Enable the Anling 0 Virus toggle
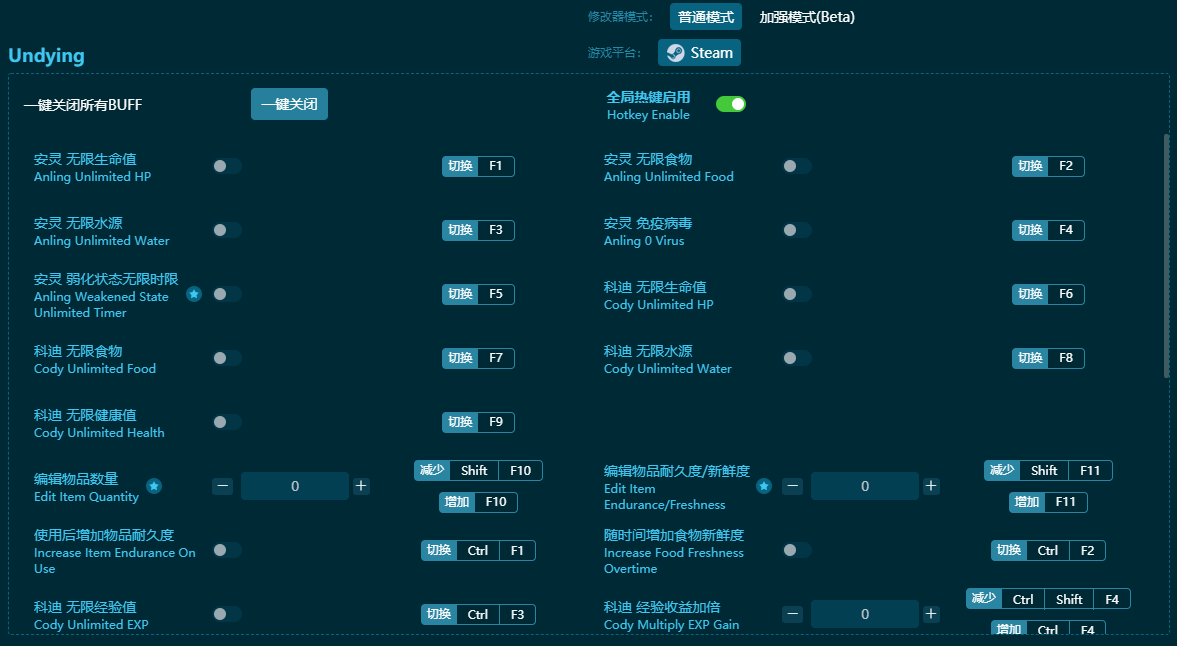Image resolution: width=1177 pixels, height=646 pixels. pos(797,230)
